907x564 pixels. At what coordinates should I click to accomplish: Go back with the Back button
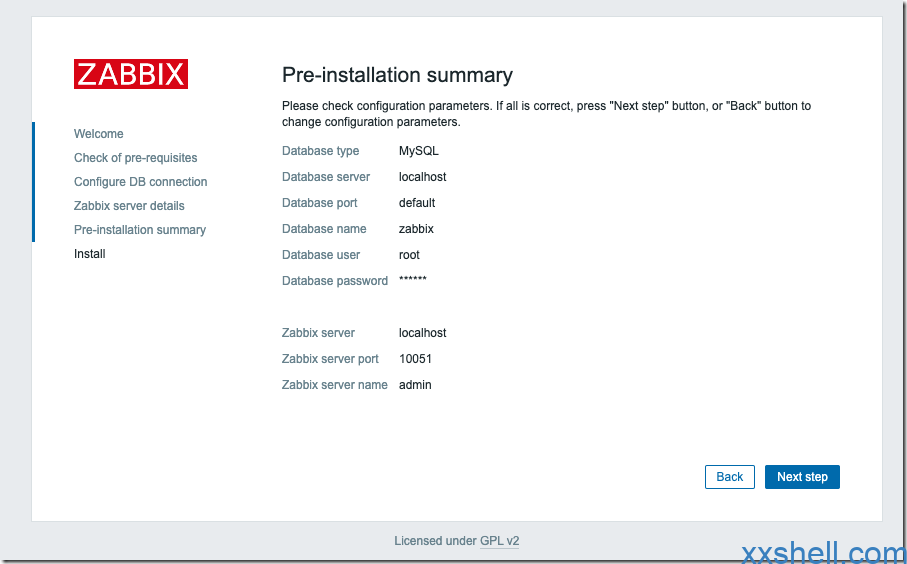coord(729,477)
